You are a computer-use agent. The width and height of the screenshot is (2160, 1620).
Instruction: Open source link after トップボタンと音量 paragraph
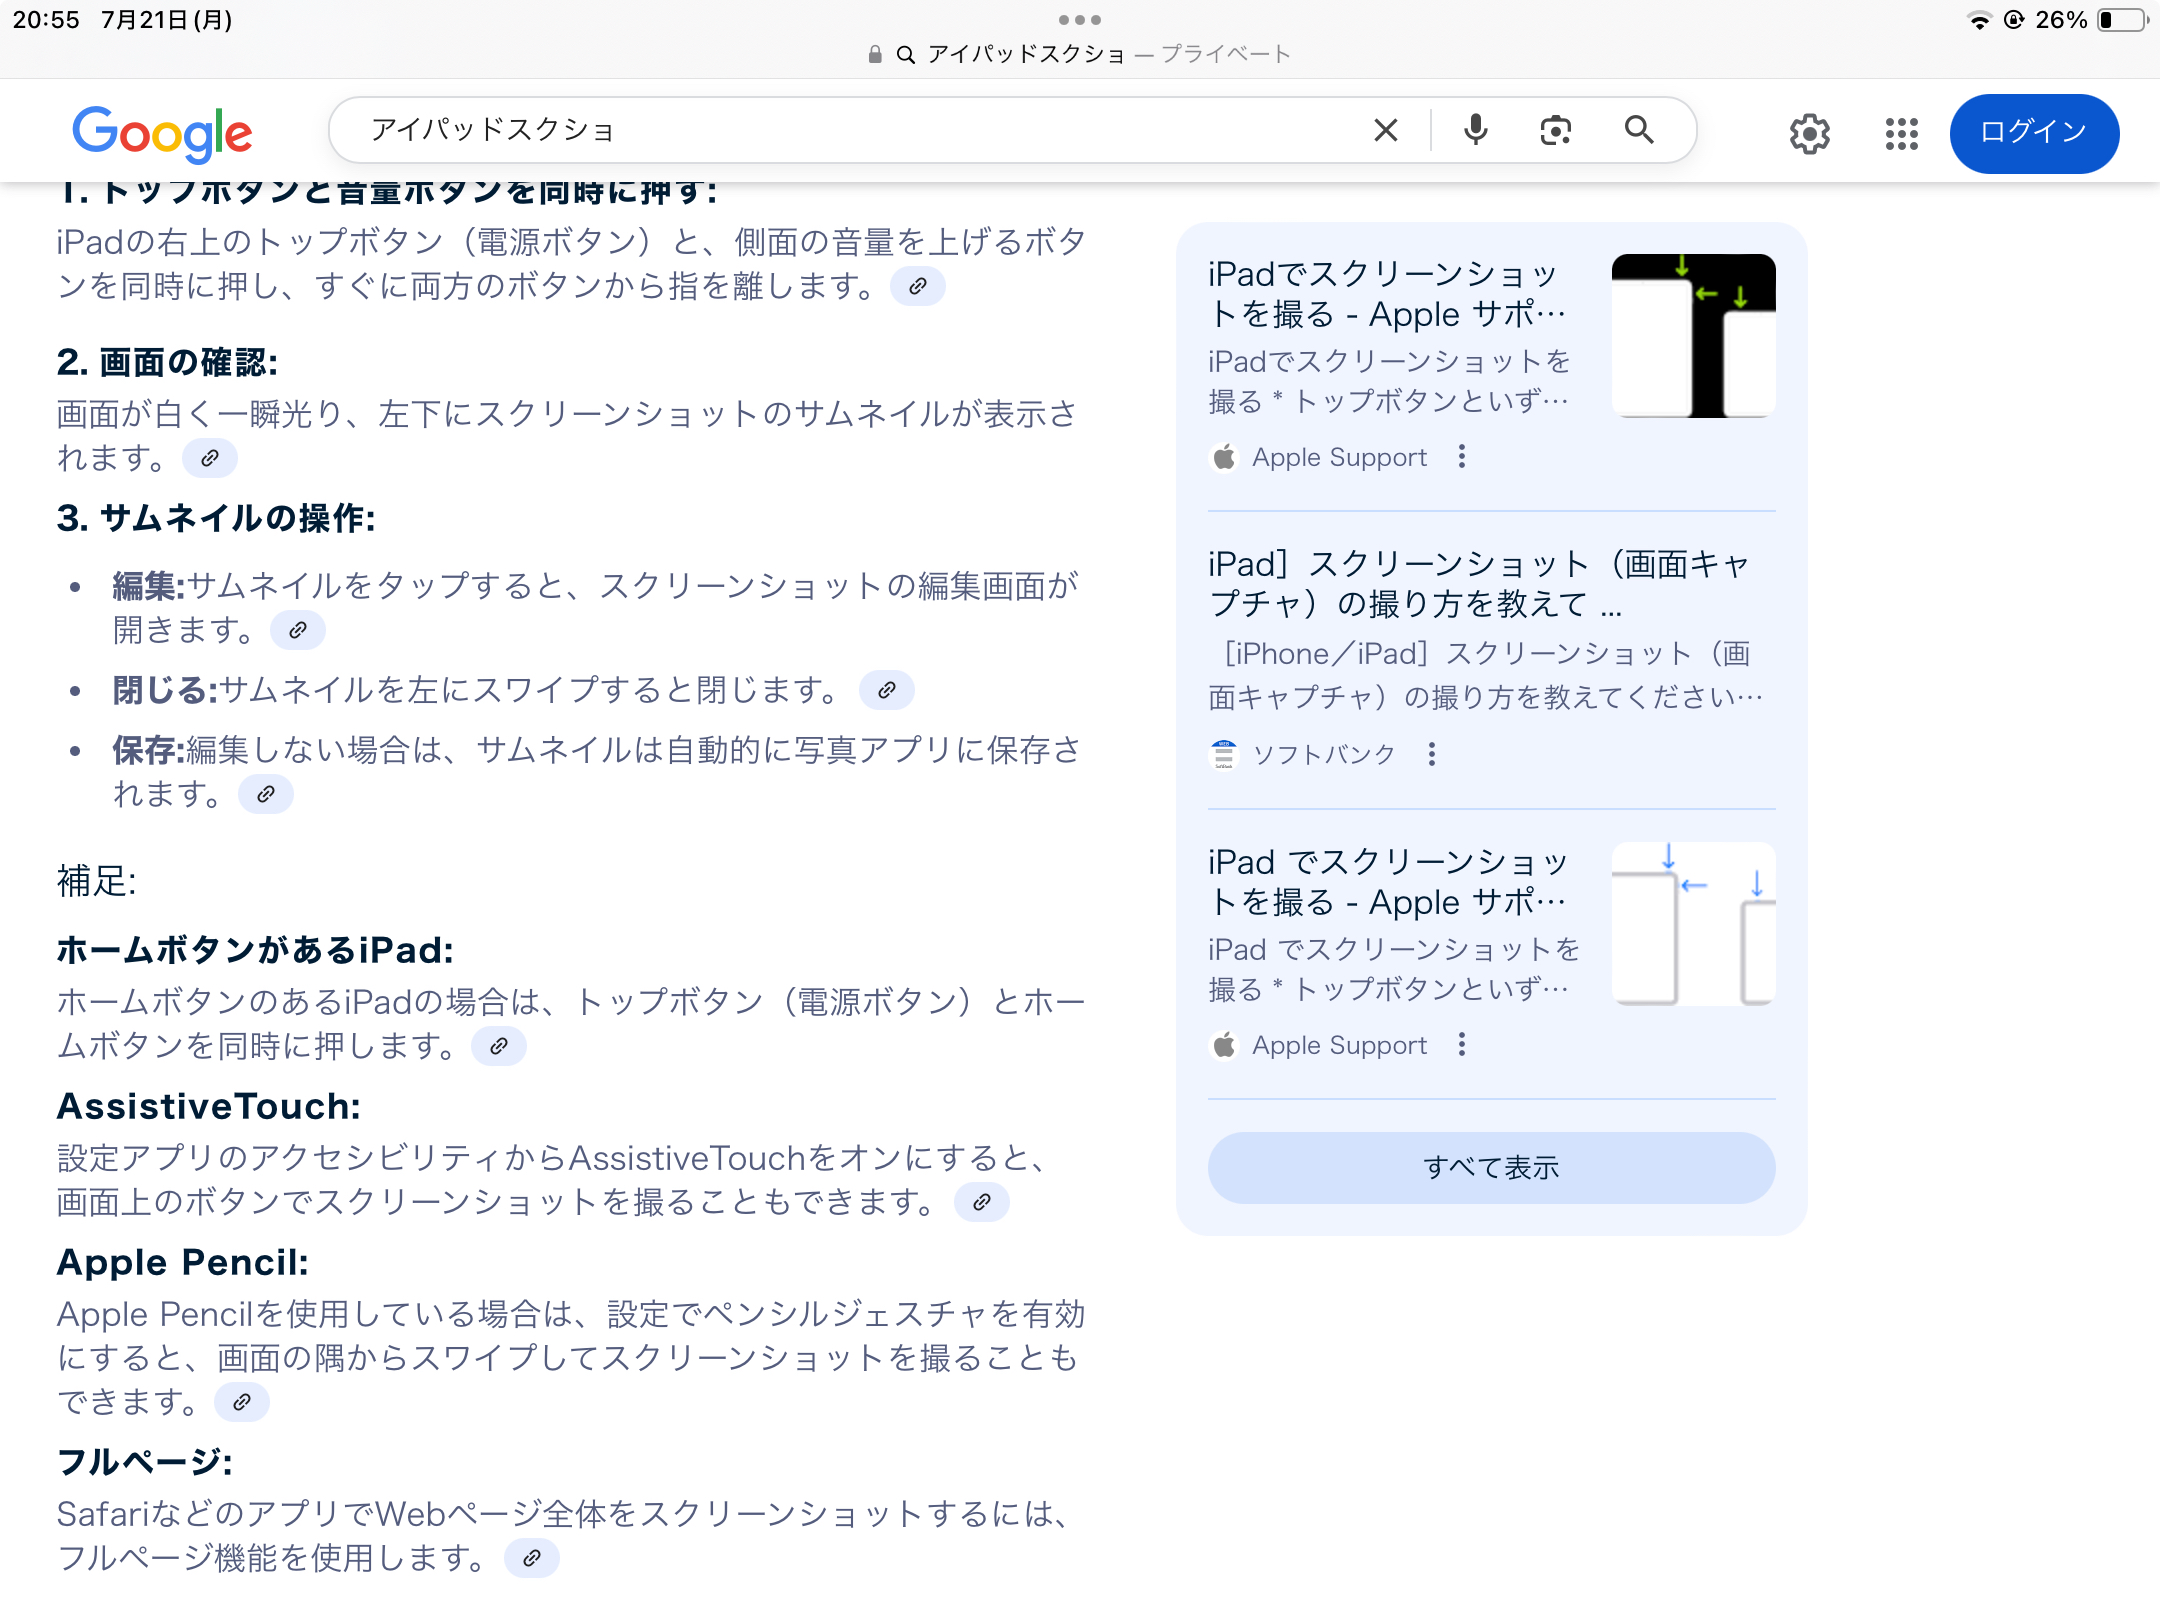(917, 287)
